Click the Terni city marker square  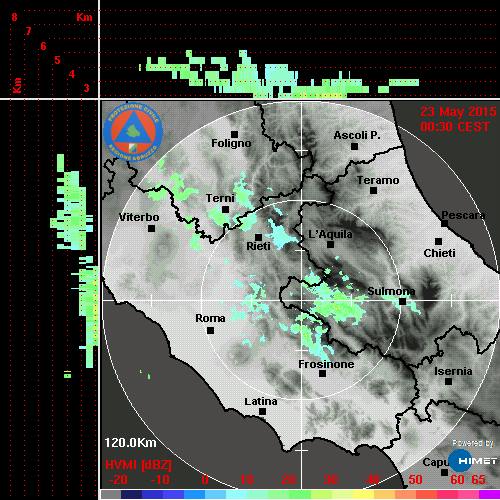pyautogui.click(x=226, y=210)
